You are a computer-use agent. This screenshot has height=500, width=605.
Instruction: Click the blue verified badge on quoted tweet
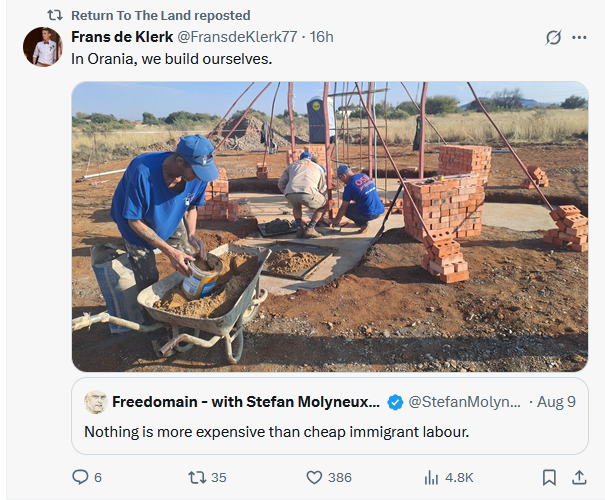(395, 402)
